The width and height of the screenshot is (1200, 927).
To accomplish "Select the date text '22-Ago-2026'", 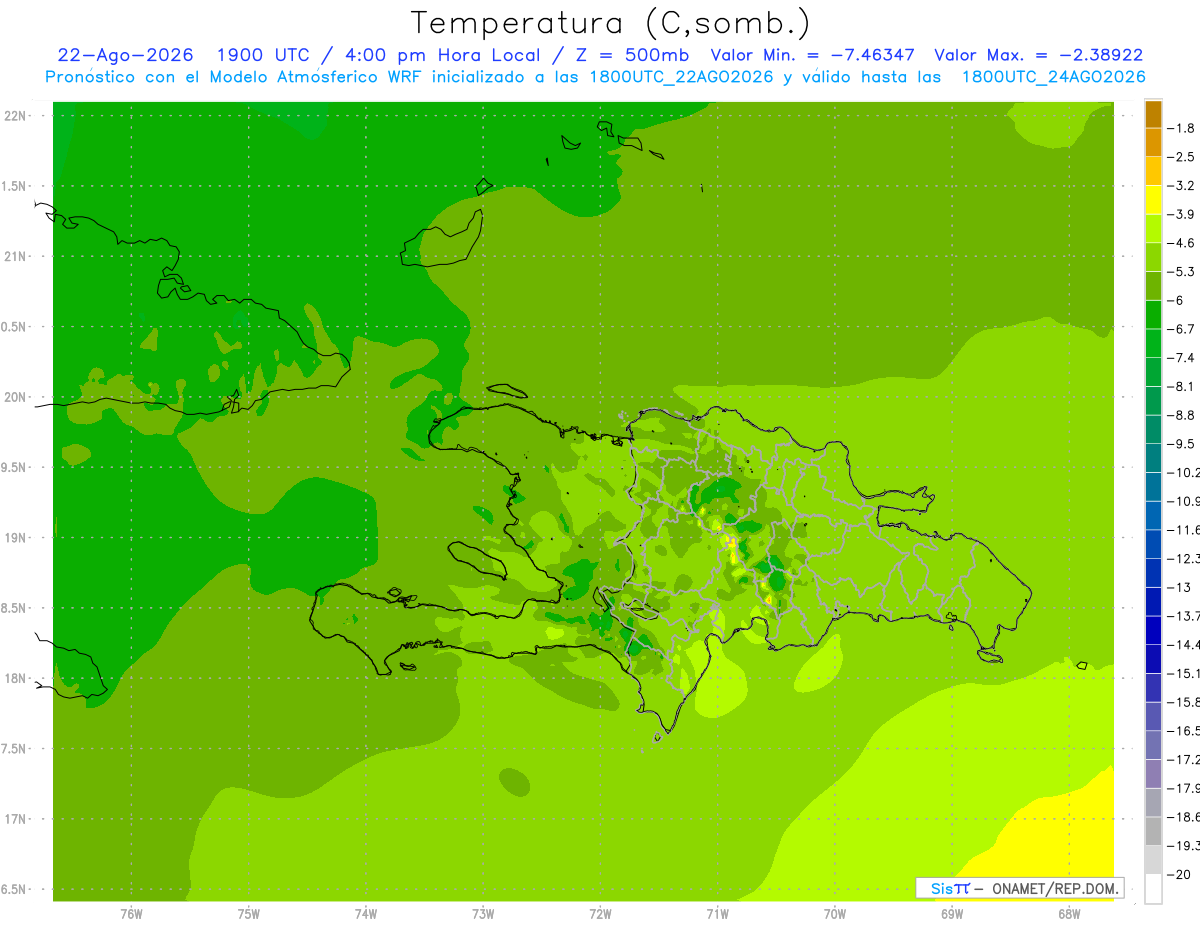I will (x=125, y=55).
